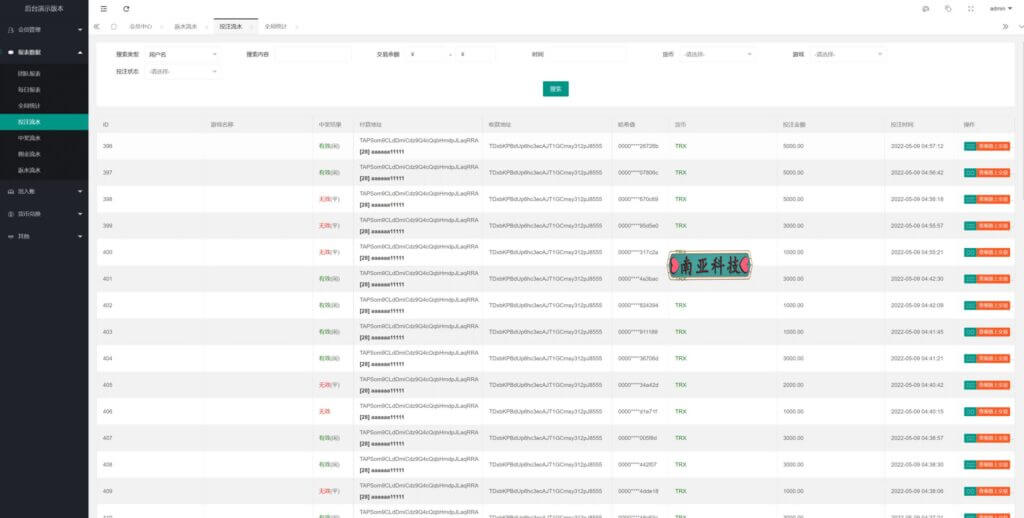The height and width of the screenshot is (518, 1024).
Task: Click orange chain-transaction button in row 408
Action: pos(993,465)
